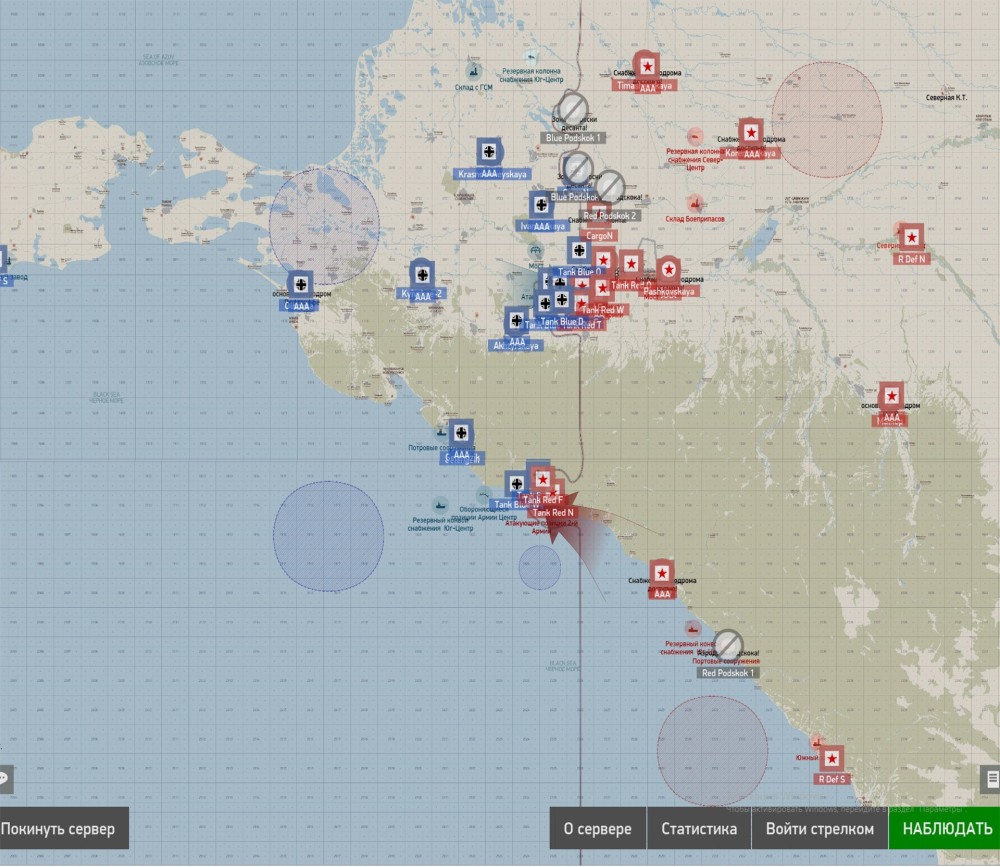The width and height of the screenshot is (1000, 867).
Task: Click the Склад Боеприпасов ammo depot icon
Action: click(695, 204)
